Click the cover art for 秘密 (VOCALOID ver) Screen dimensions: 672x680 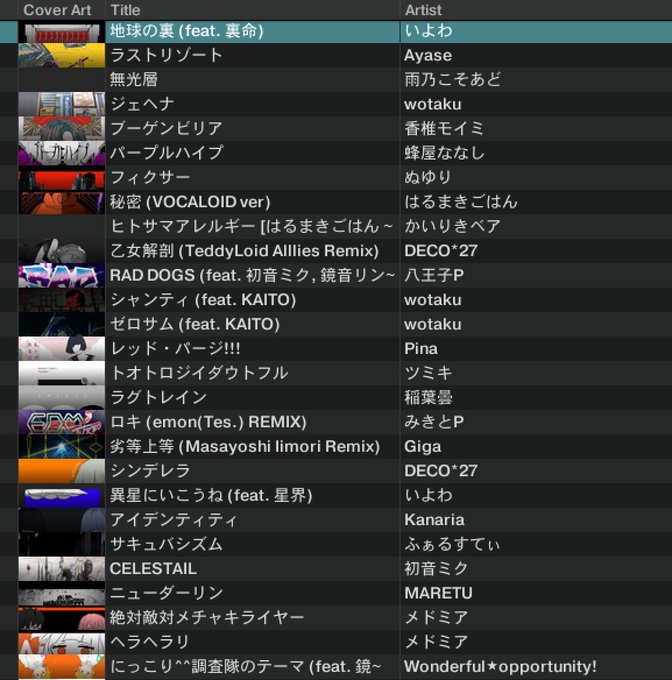click(x=62, y=202)
